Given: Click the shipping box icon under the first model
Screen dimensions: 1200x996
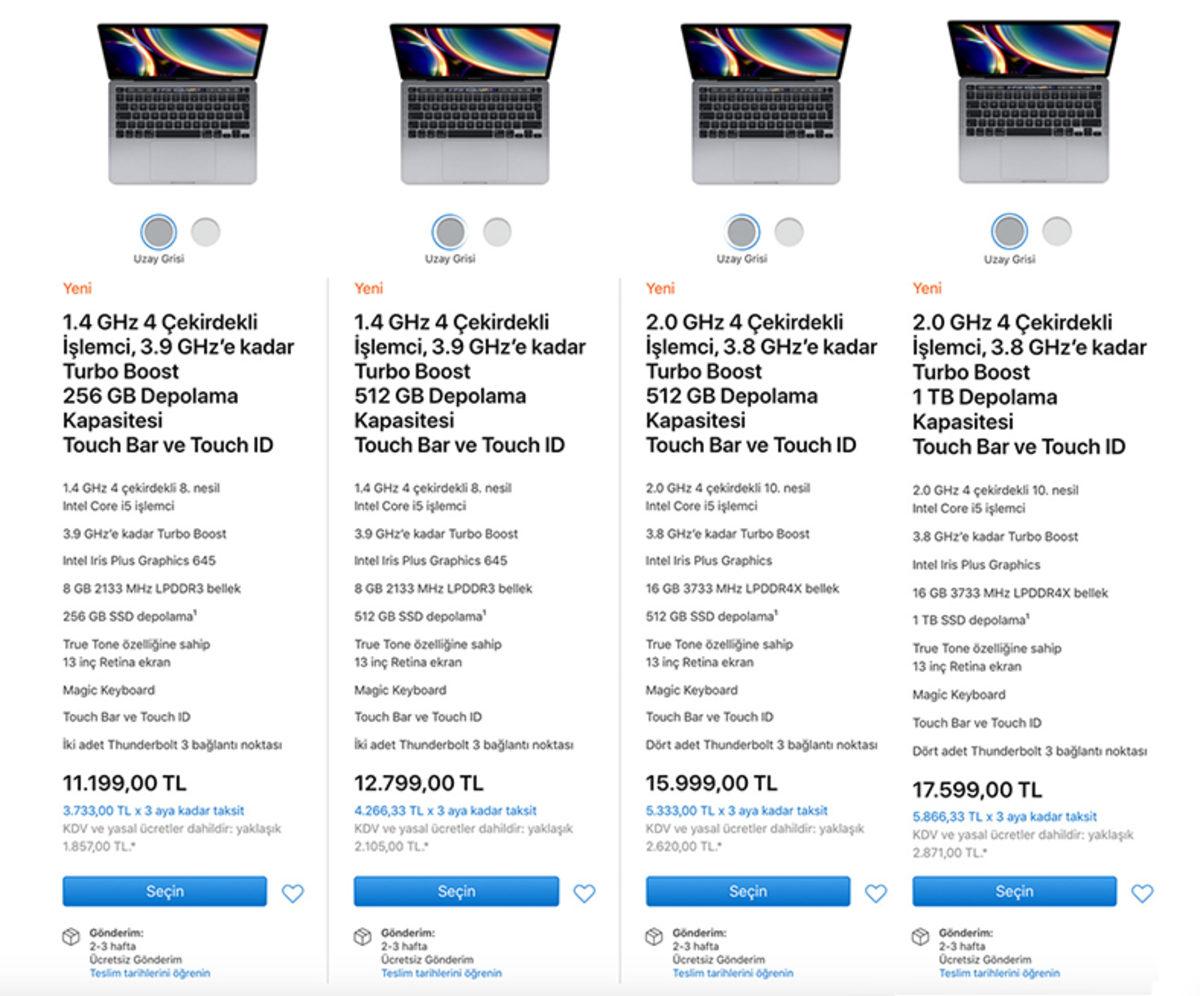Looking at the screenshot, I should point(69,937).
